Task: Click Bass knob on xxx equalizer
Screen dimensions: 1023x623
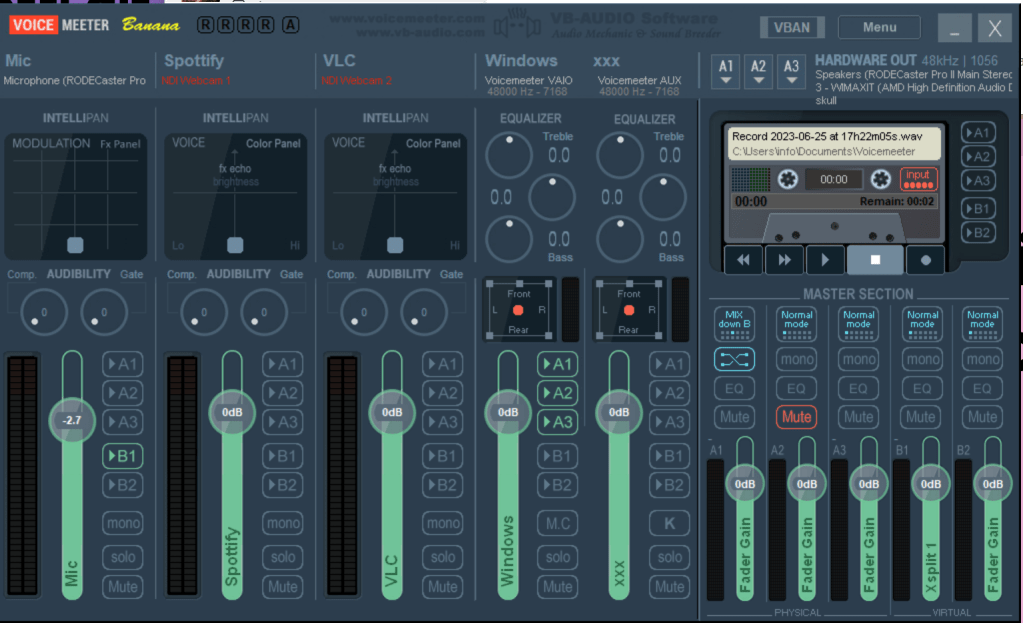Action: coord(620,239)
